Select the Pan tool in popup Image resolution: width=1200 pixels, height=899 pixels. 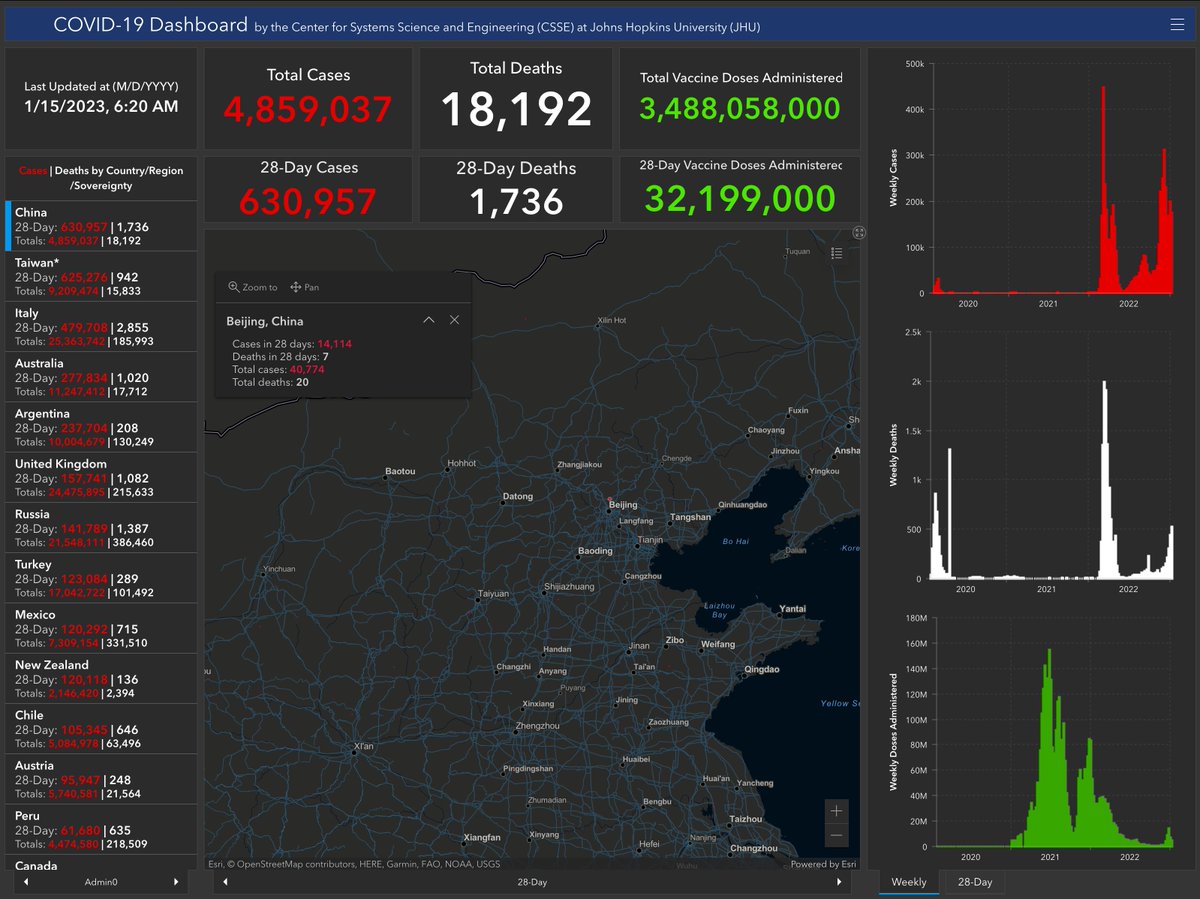click(x=304, y=287)
